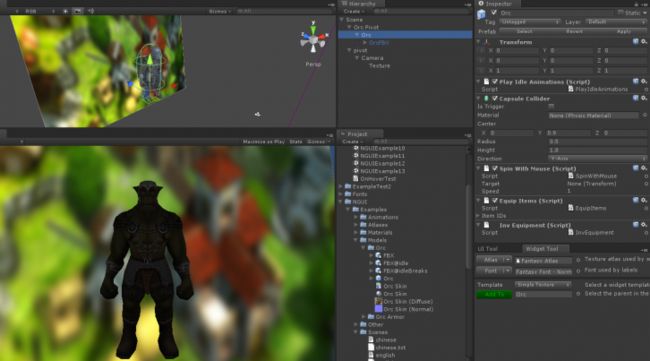Click the Prefab Select button
The image size is (650, 361).
coord(524,31)
